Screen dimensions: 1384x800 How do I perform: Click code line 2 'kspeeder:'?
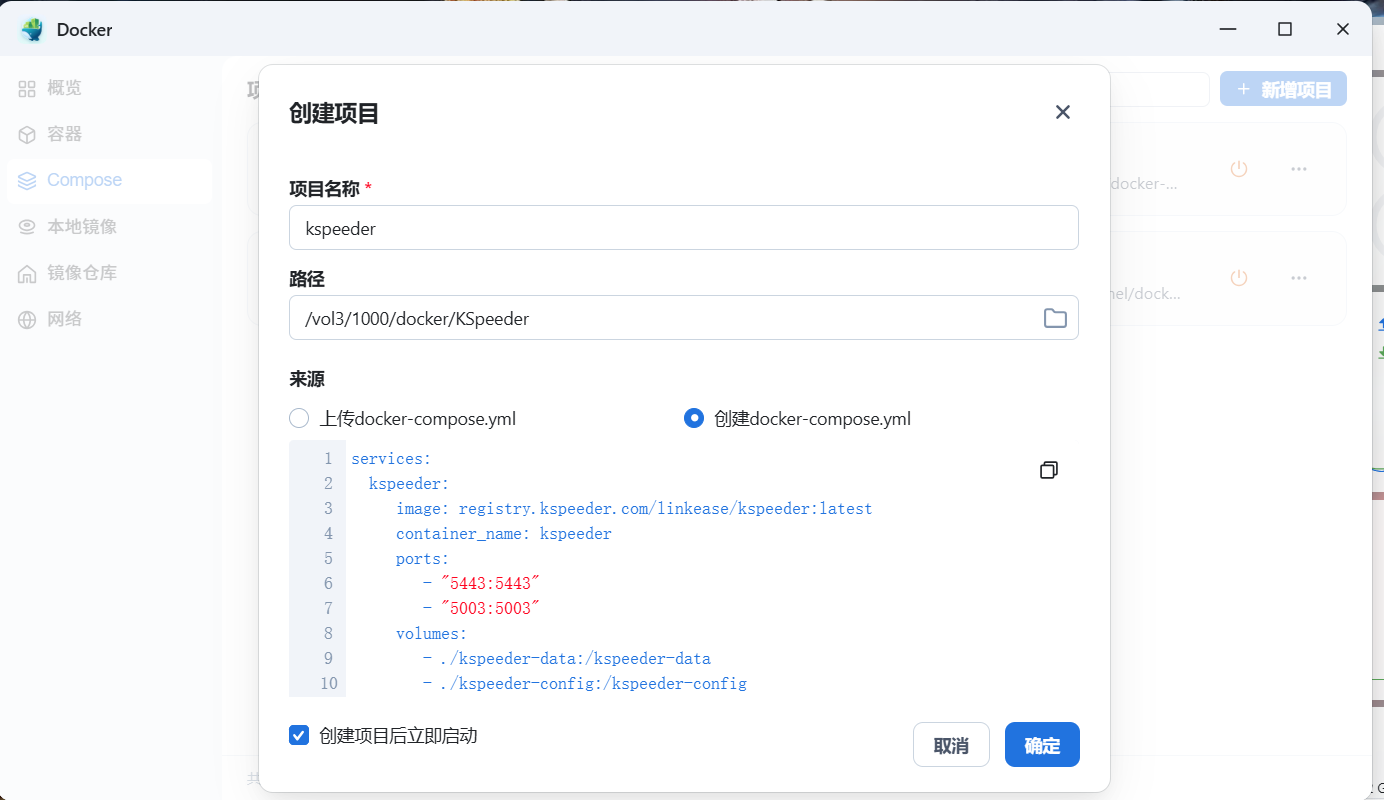click(x=409, y=484)
